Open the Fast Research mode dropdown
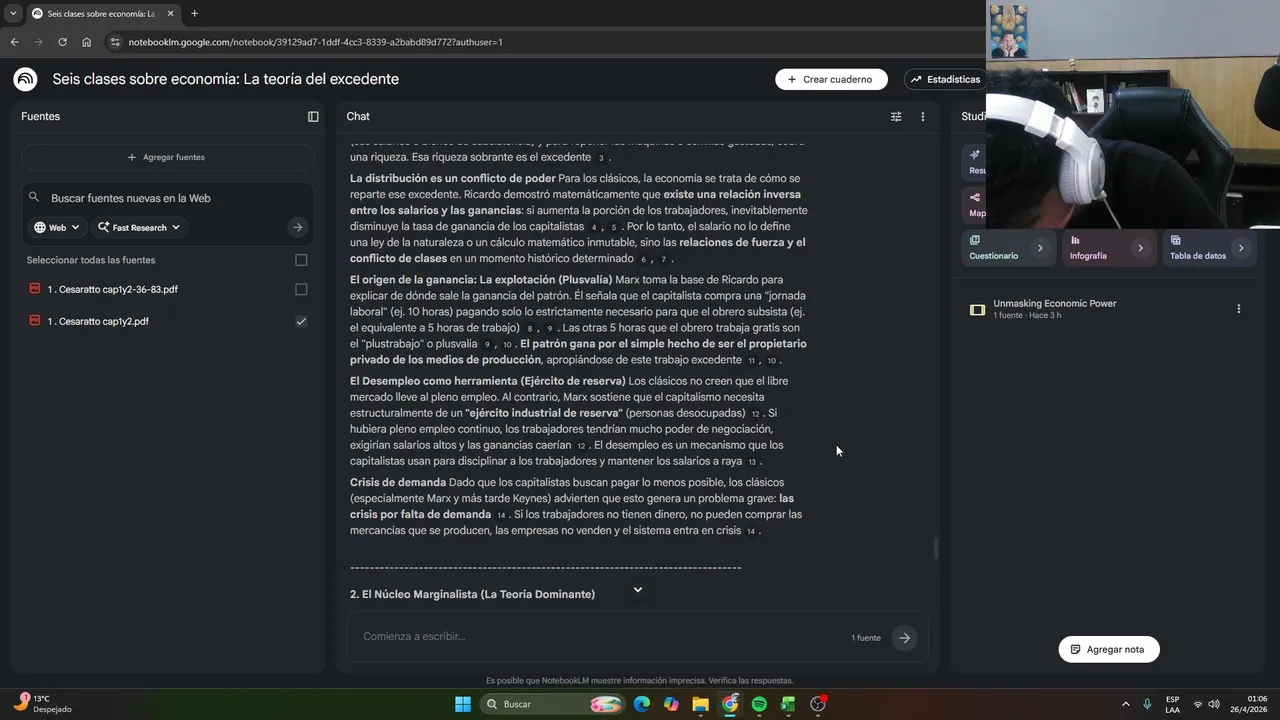 point(139,227)
